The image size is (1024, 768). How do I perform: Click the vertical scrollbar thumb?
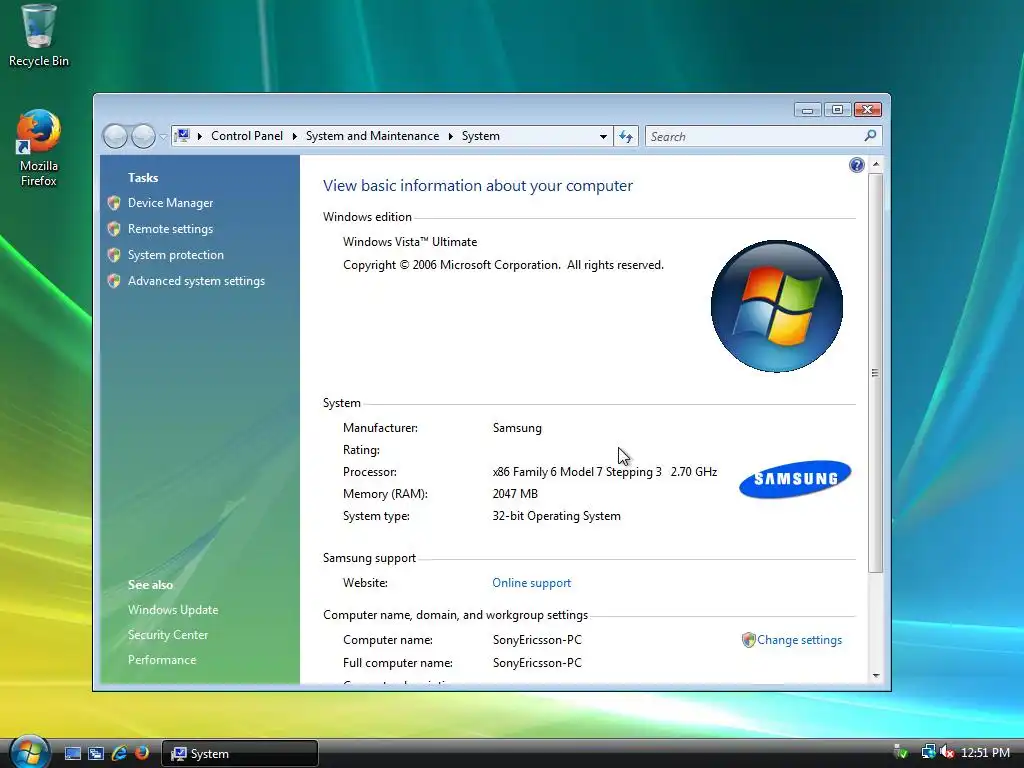click(x=876, y=373)
